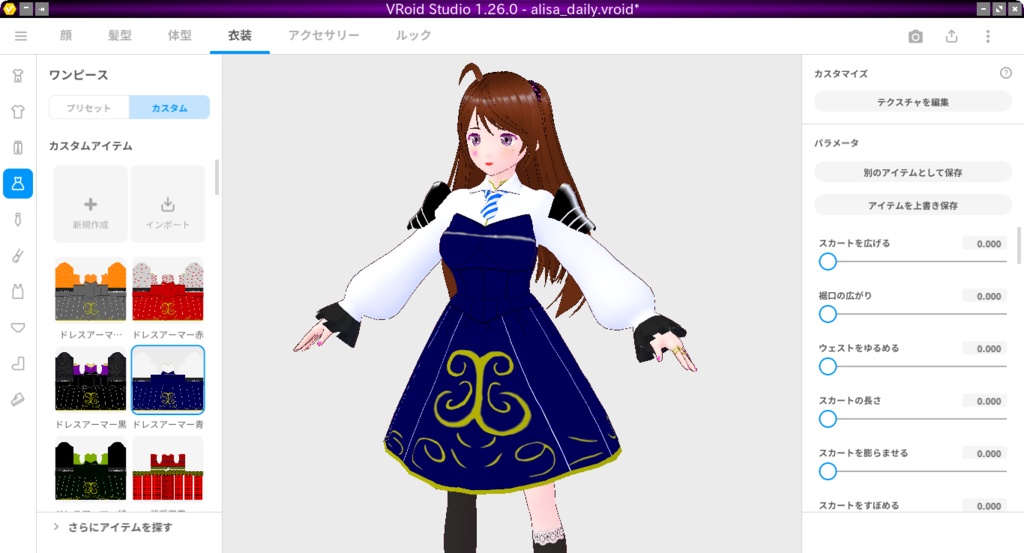Click the インポート import tile
Image resolution: width=1024 pixels, height=553 pixels.
tap(168, 204)
